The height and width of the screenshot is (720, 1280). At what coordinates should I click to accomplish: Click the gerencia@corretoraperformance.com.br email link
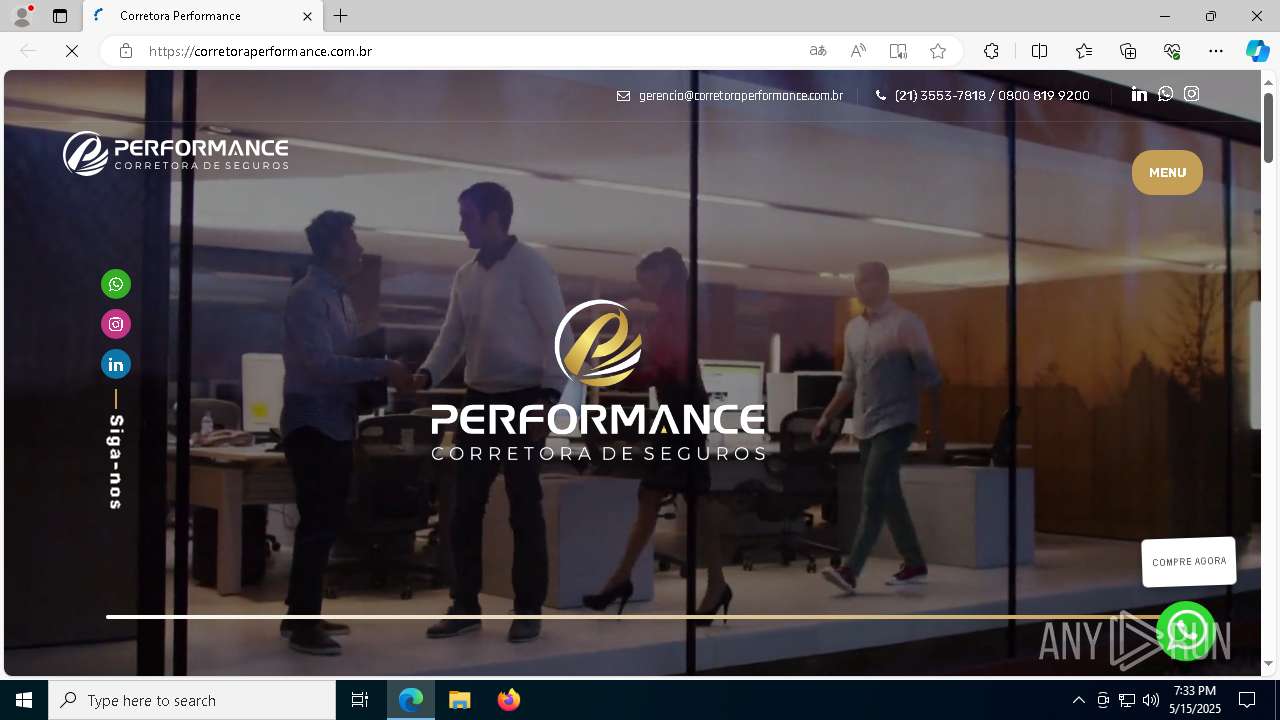(740, 96)
